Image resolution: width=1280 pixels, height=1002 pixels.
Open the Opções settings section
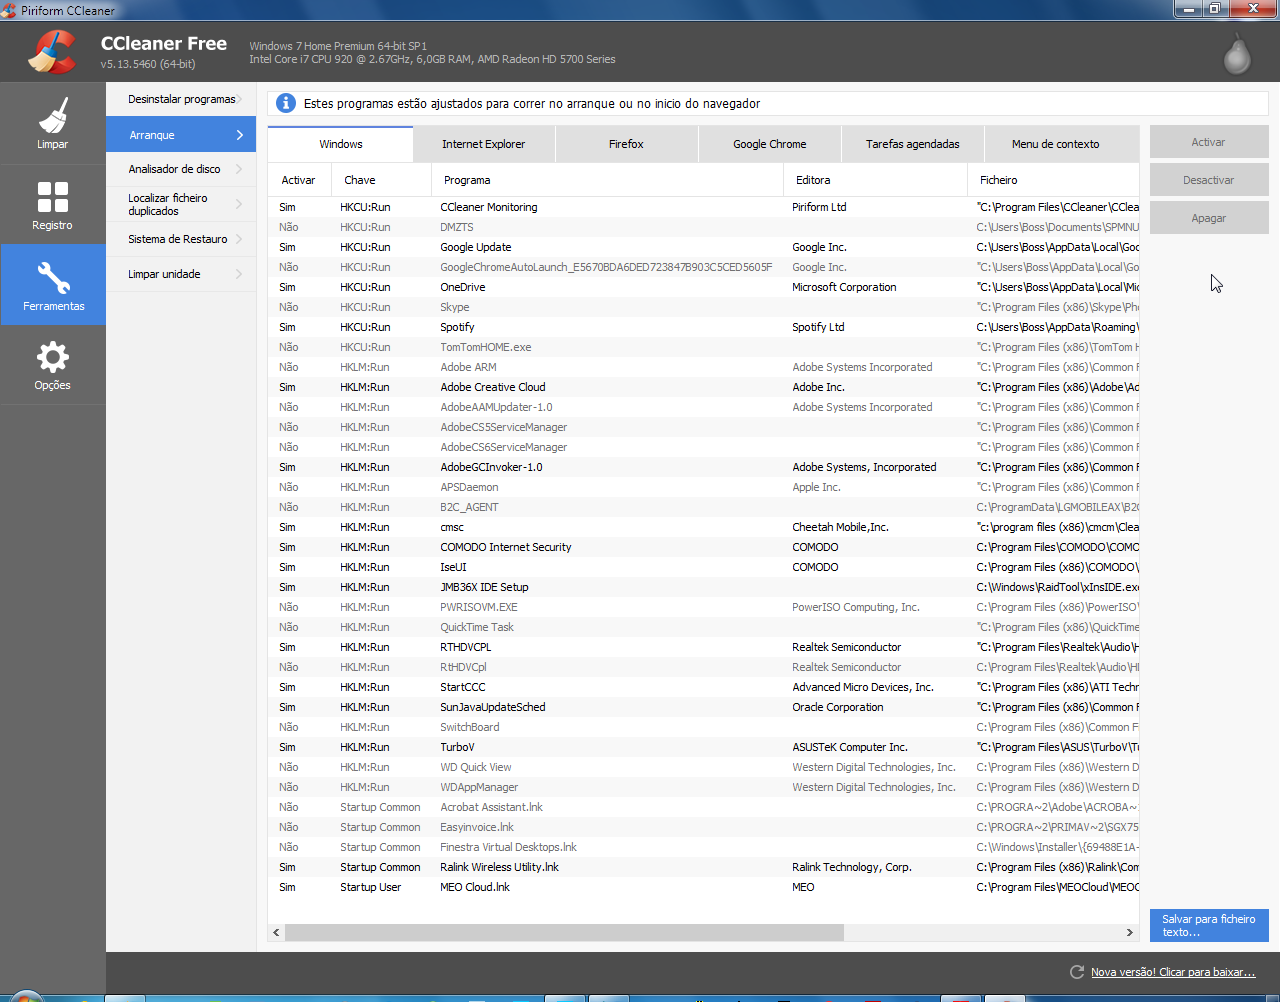click(53, 365)
